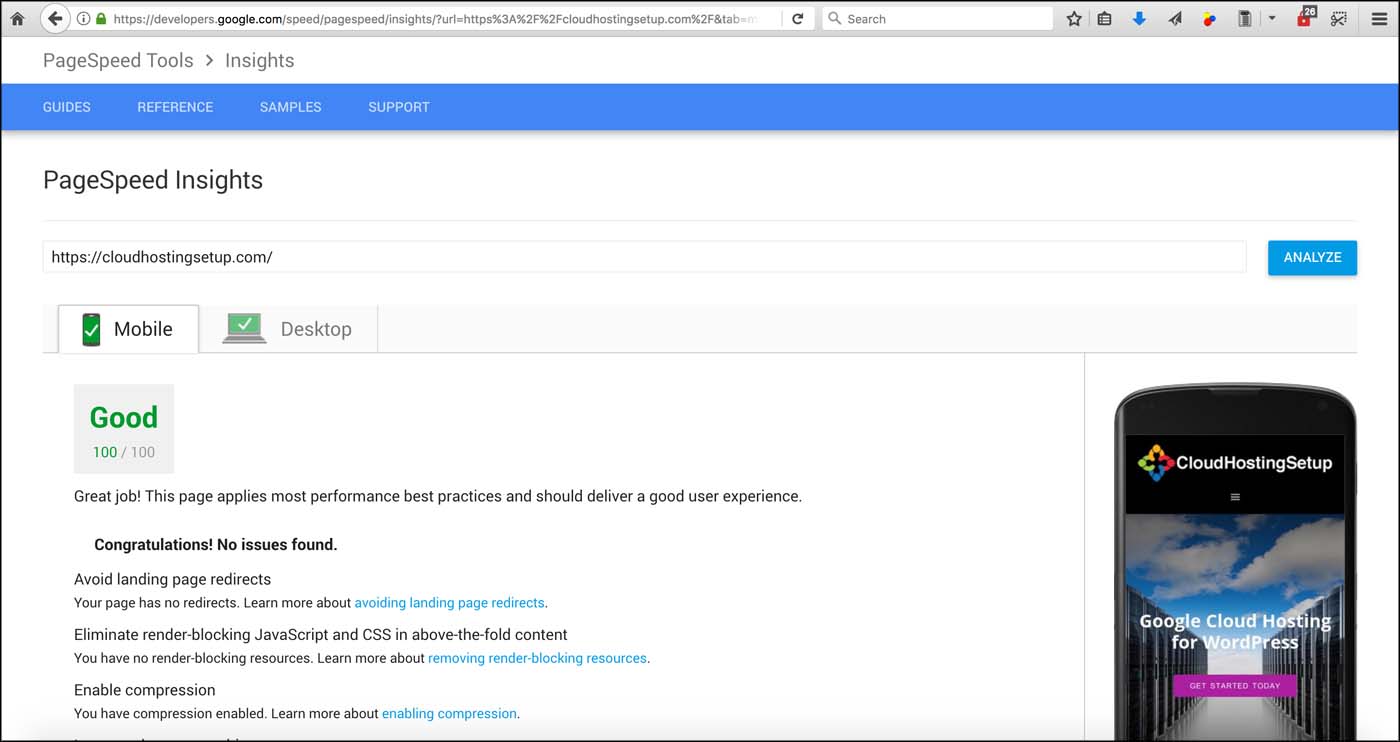Go back using the back arrow
The width and height of the screenshot is (1400, 742).
(x=56, y=18)
